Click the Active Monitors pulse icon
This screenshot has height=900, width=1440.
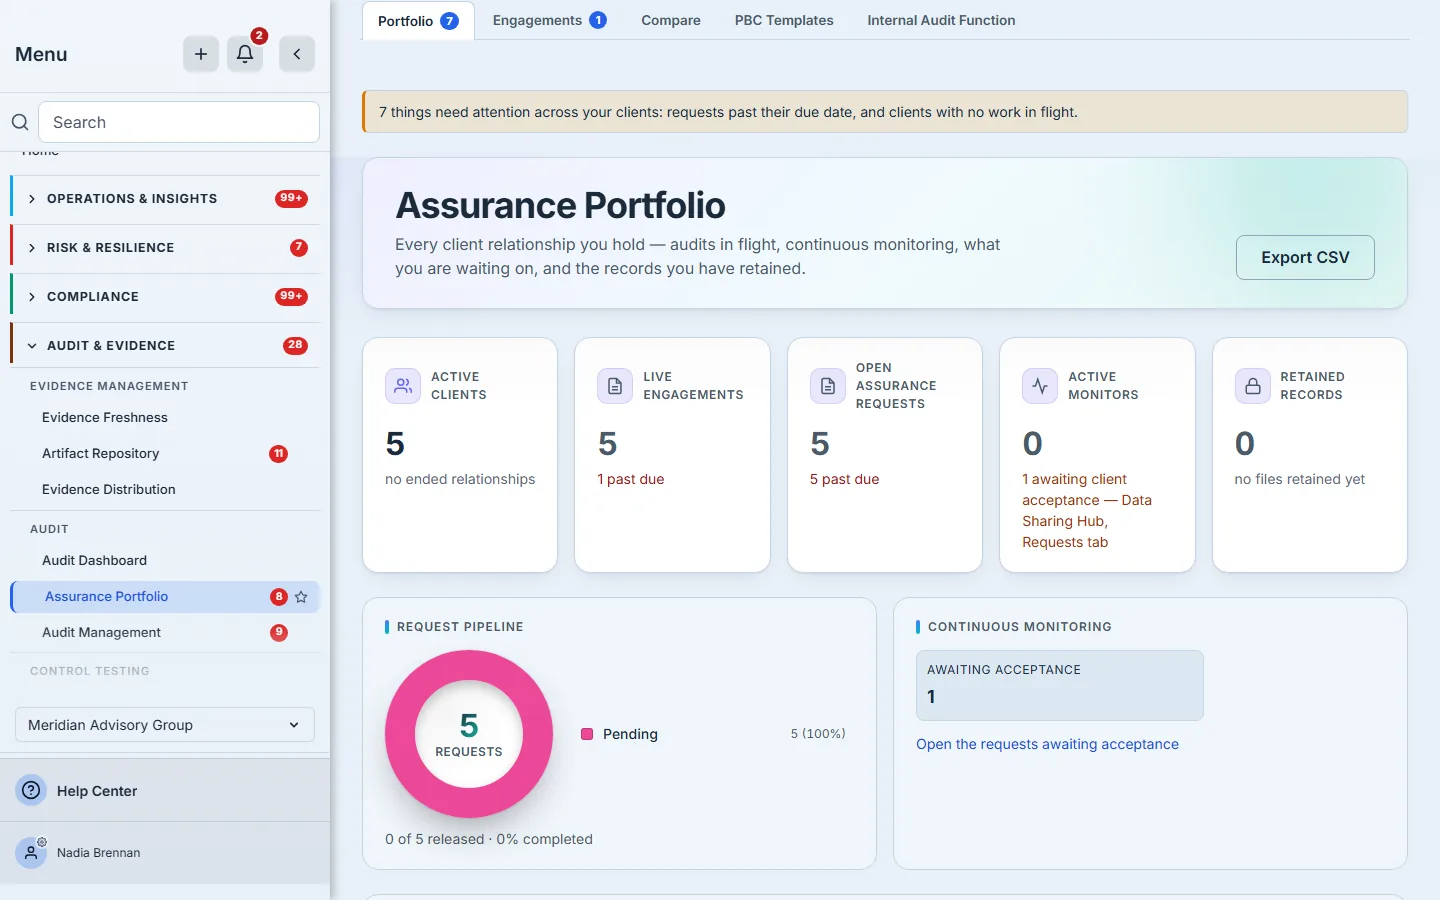[1040, 386]
